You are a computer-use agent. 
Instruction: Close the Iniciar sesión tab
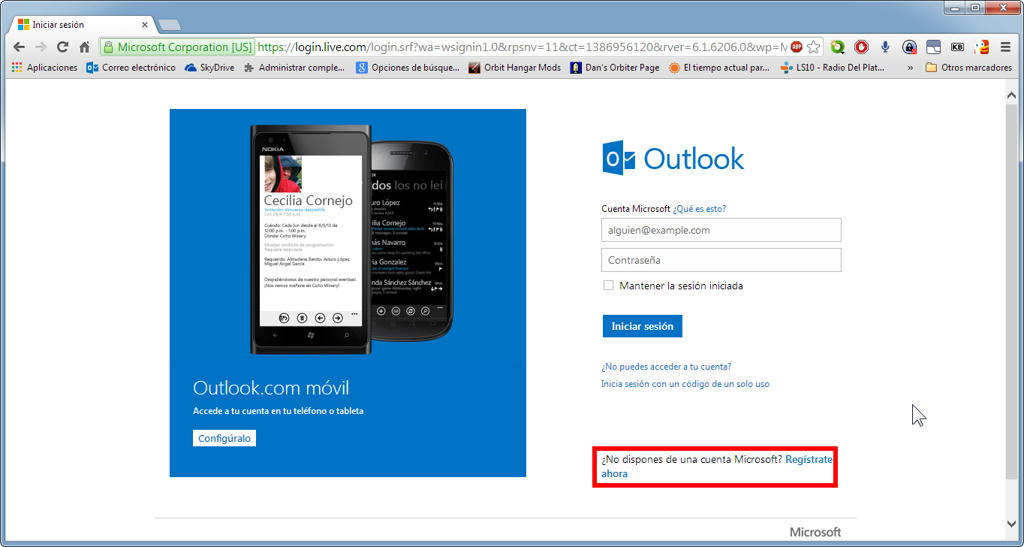tap(145, 25)
